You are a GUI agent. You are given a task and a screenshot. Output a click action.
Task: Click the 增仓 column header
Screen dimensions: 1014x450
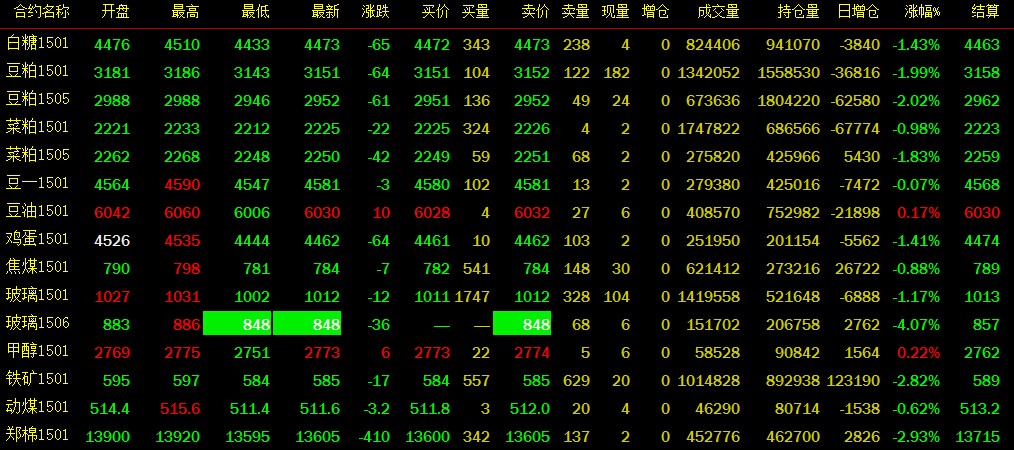point(656,12)
